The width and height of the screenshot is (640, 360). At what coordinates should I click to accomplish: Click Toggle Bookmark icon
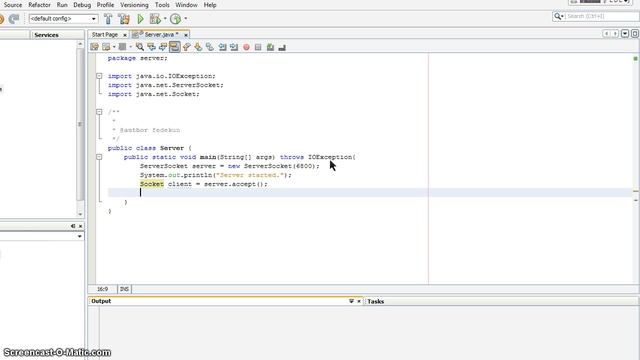(x=210, y=47)
